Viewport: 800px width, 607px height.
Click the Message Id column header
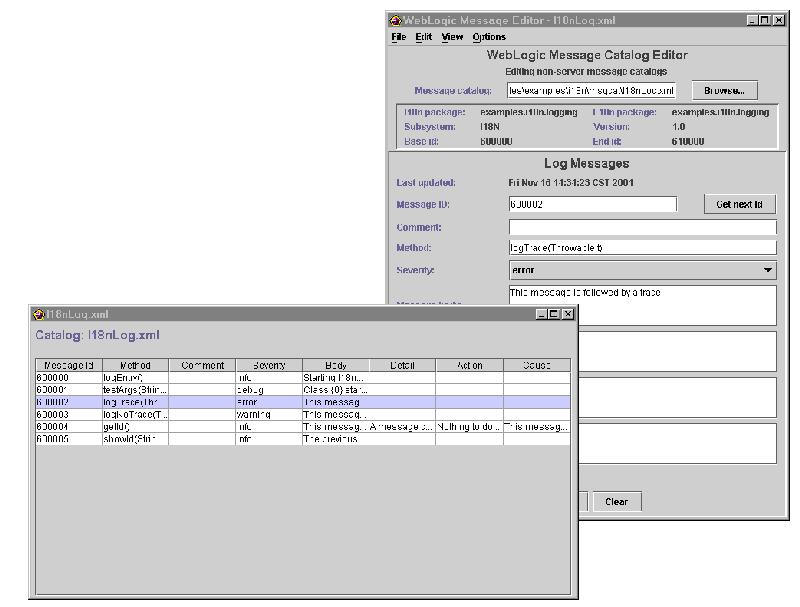[69, 365]
